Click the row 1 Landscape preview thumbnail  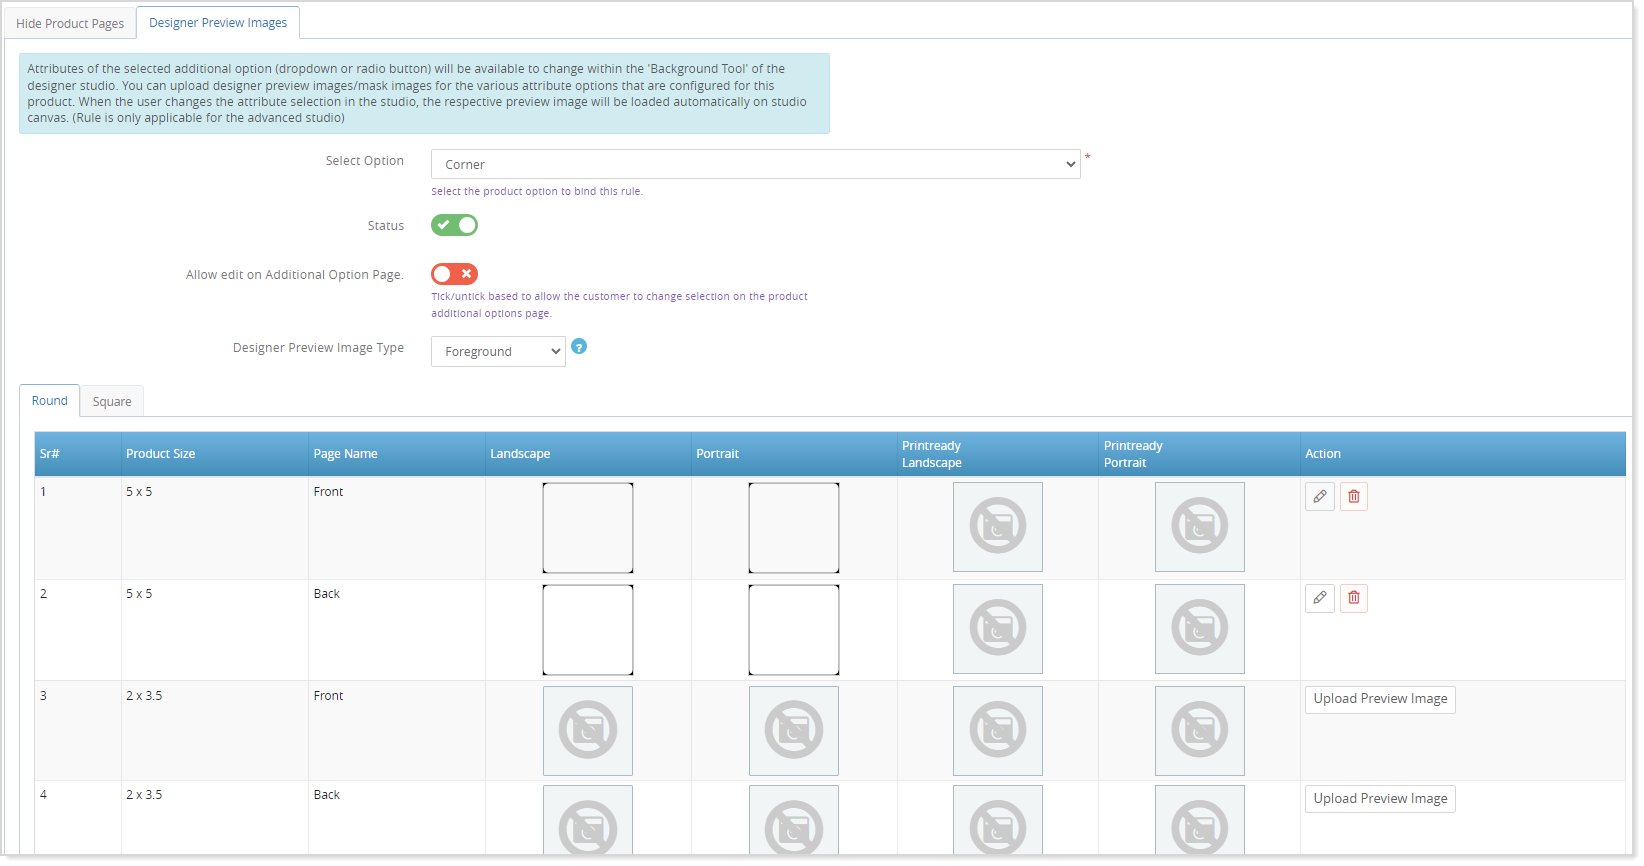click(x=588, y=528)
